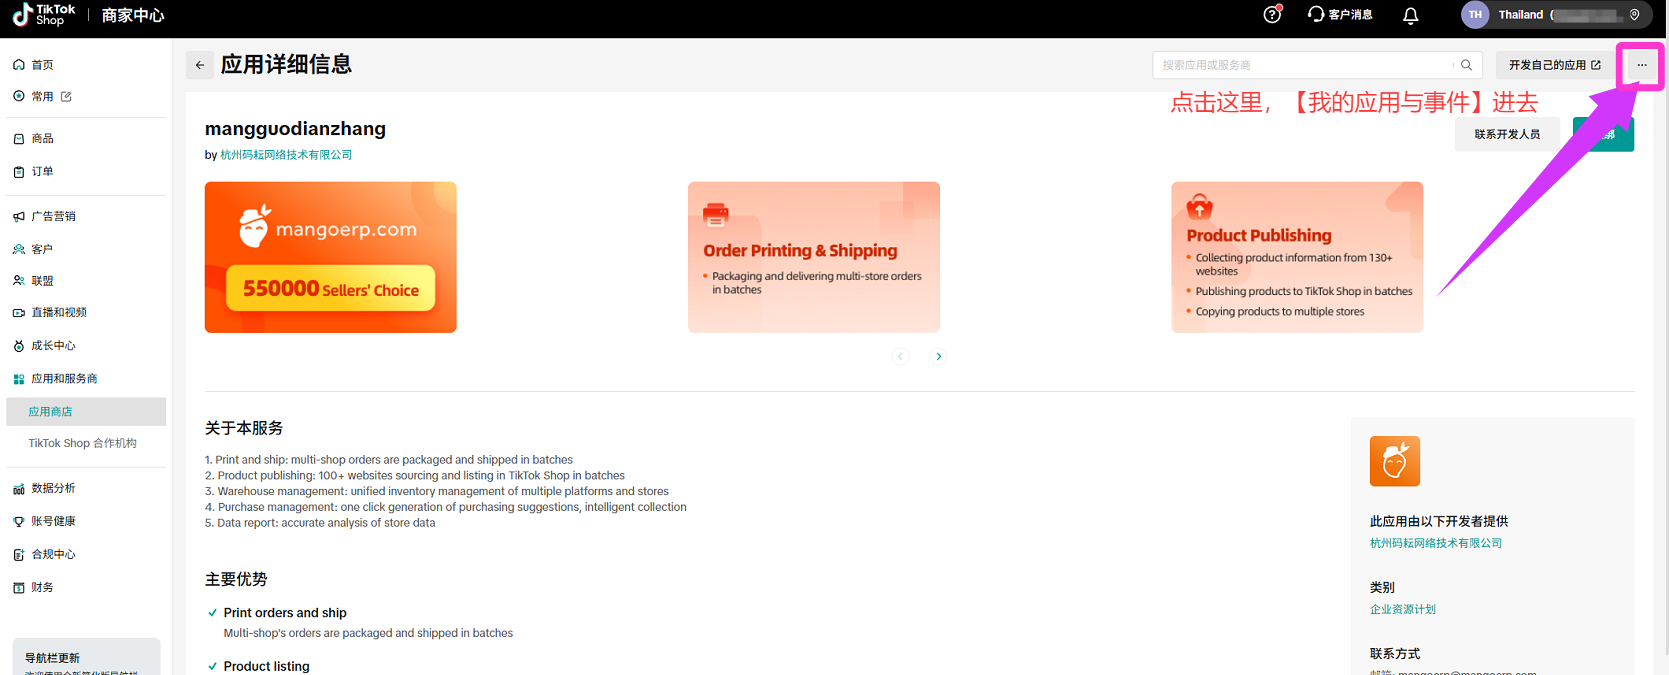Show next carousel banner with right chevron
This screenshot has height=675, width=1669.
pos(938,356)
